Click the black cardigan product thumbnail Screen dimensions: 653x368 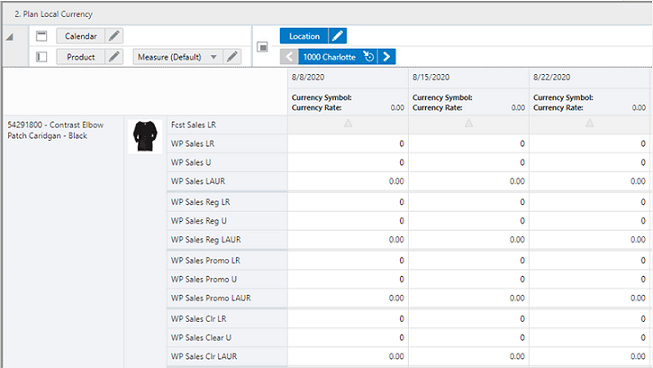(145, 136)
